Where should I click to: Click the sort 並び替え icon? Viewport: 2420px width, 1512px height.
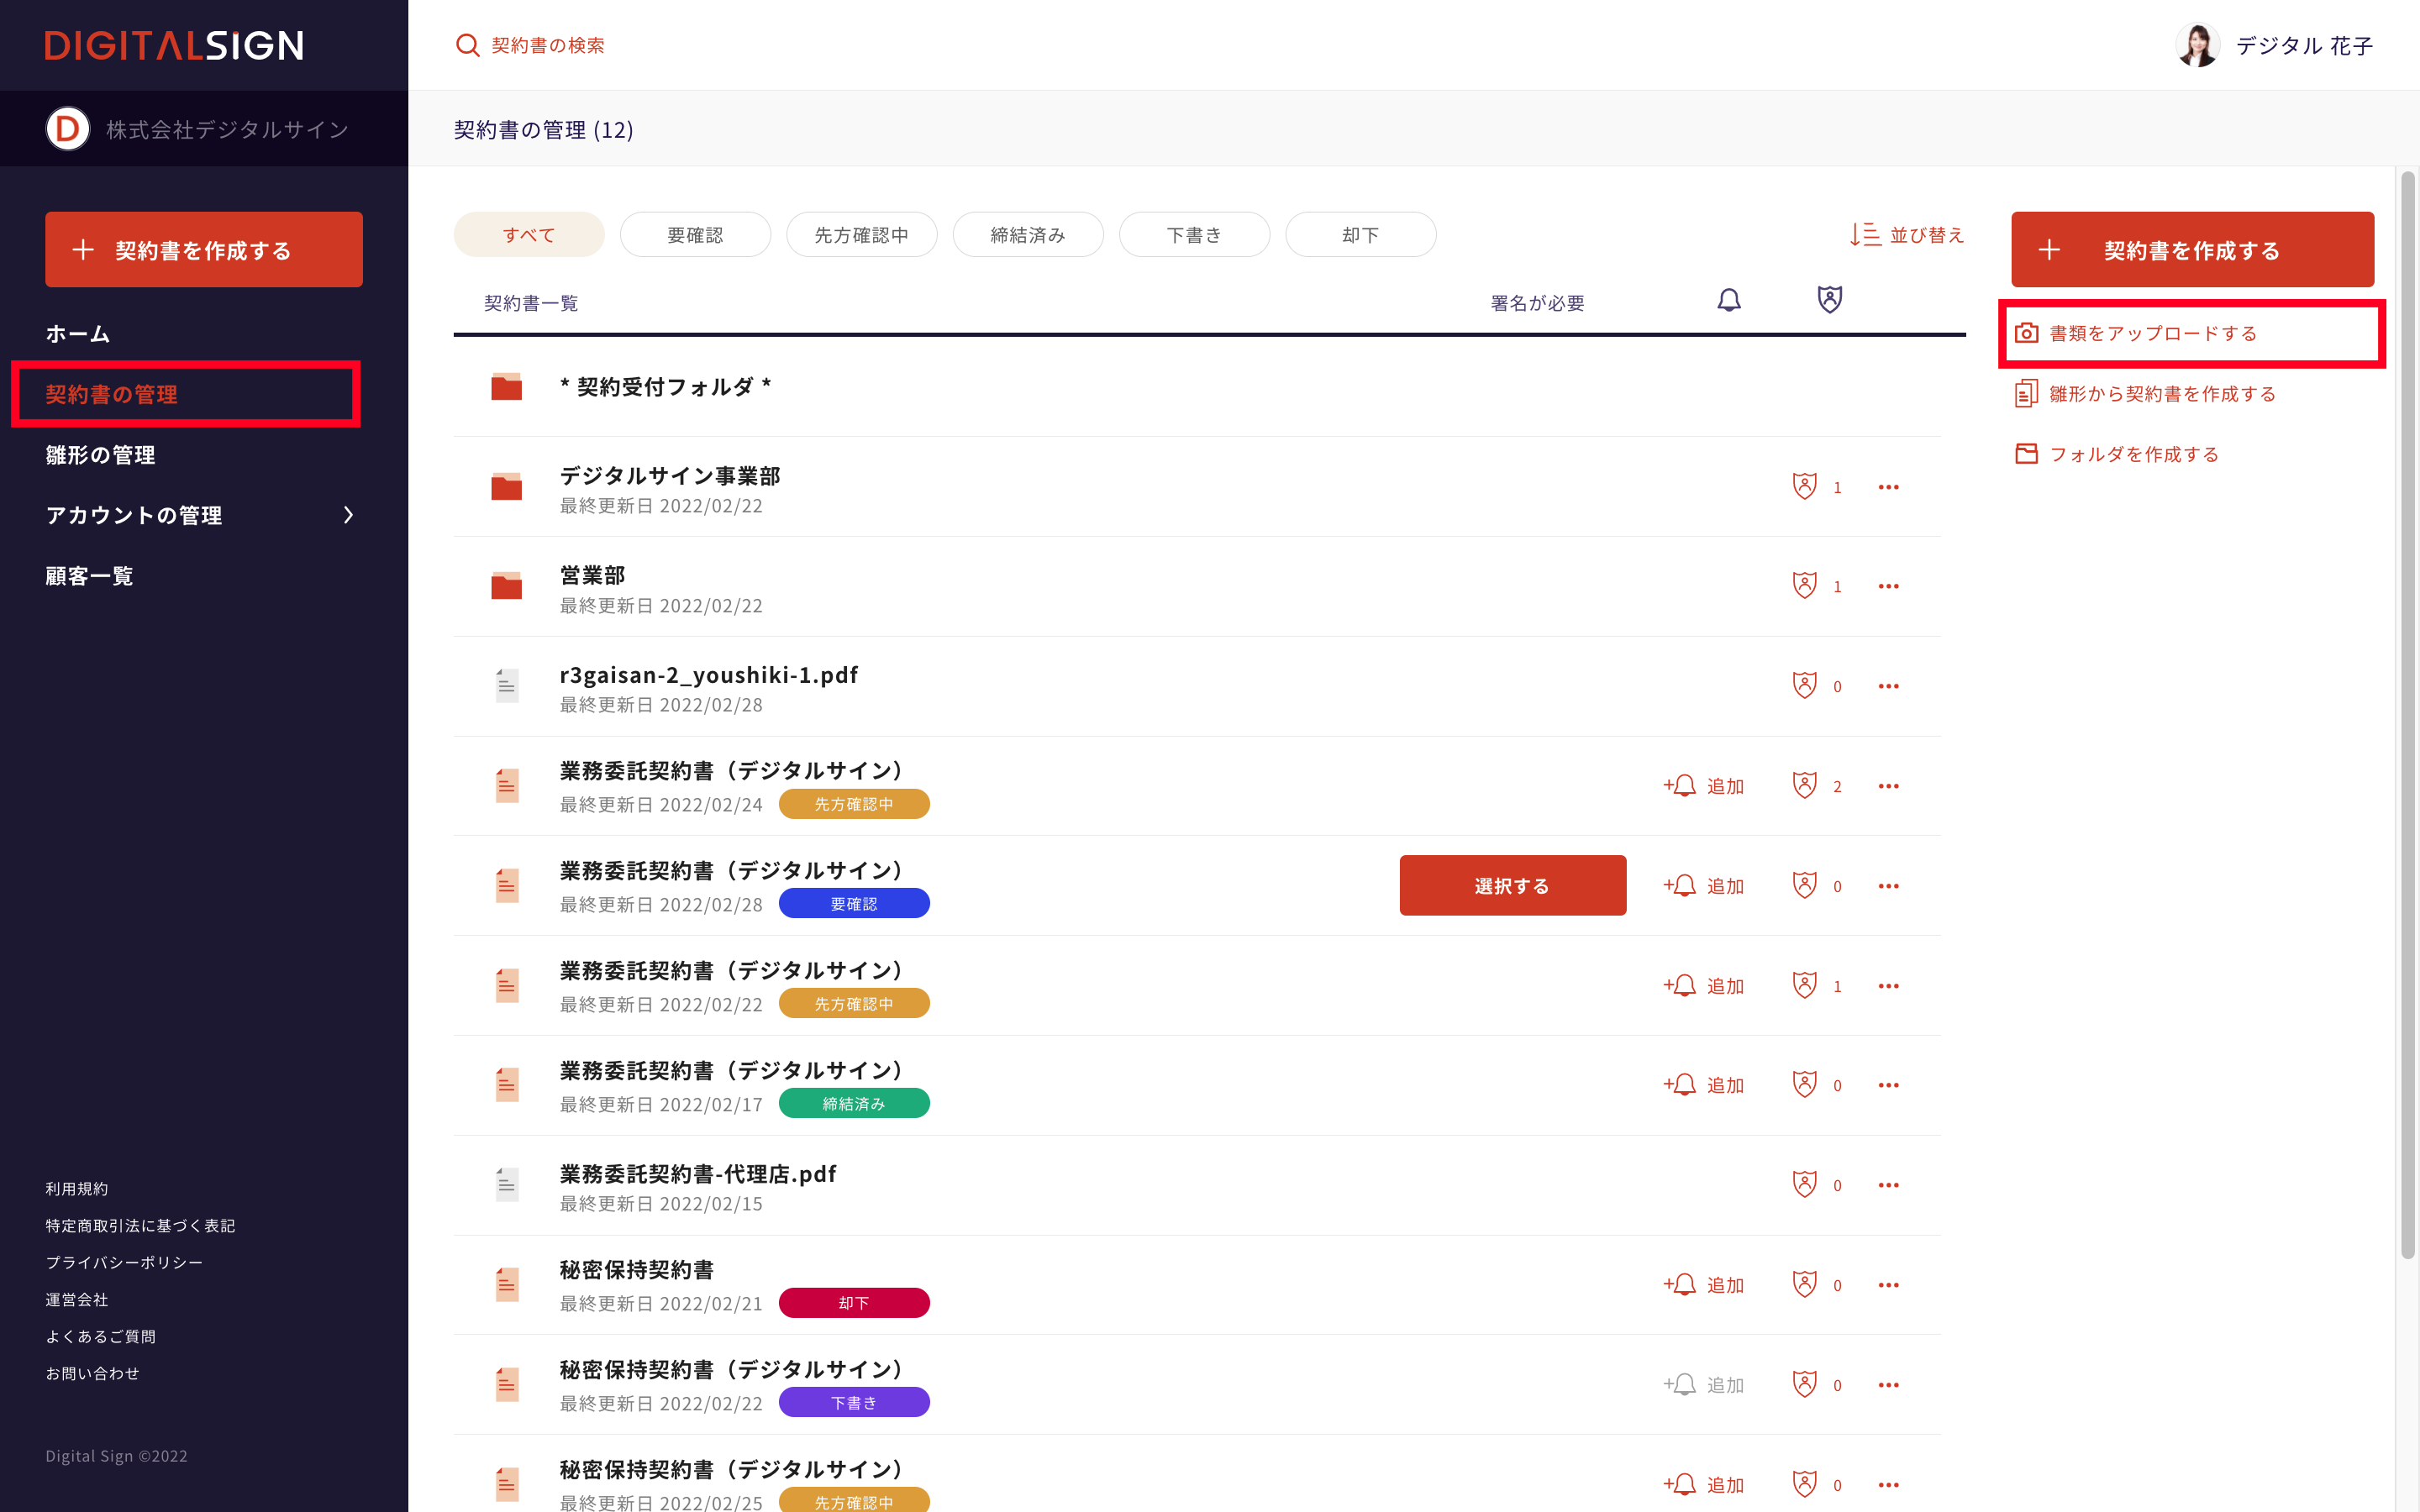click(x=1865, y=235)
